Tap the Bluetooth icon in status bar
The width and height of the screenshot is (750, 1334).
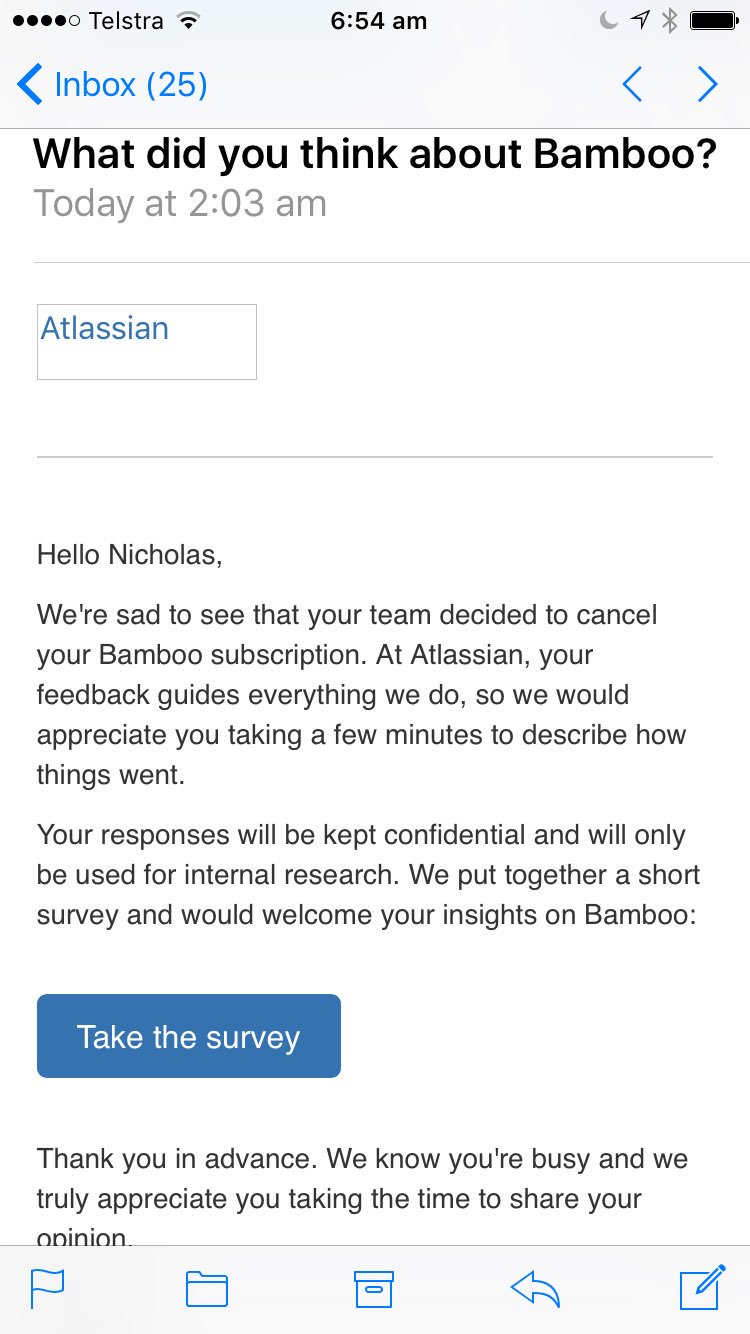pyautogui.click(x=670, y=21)
